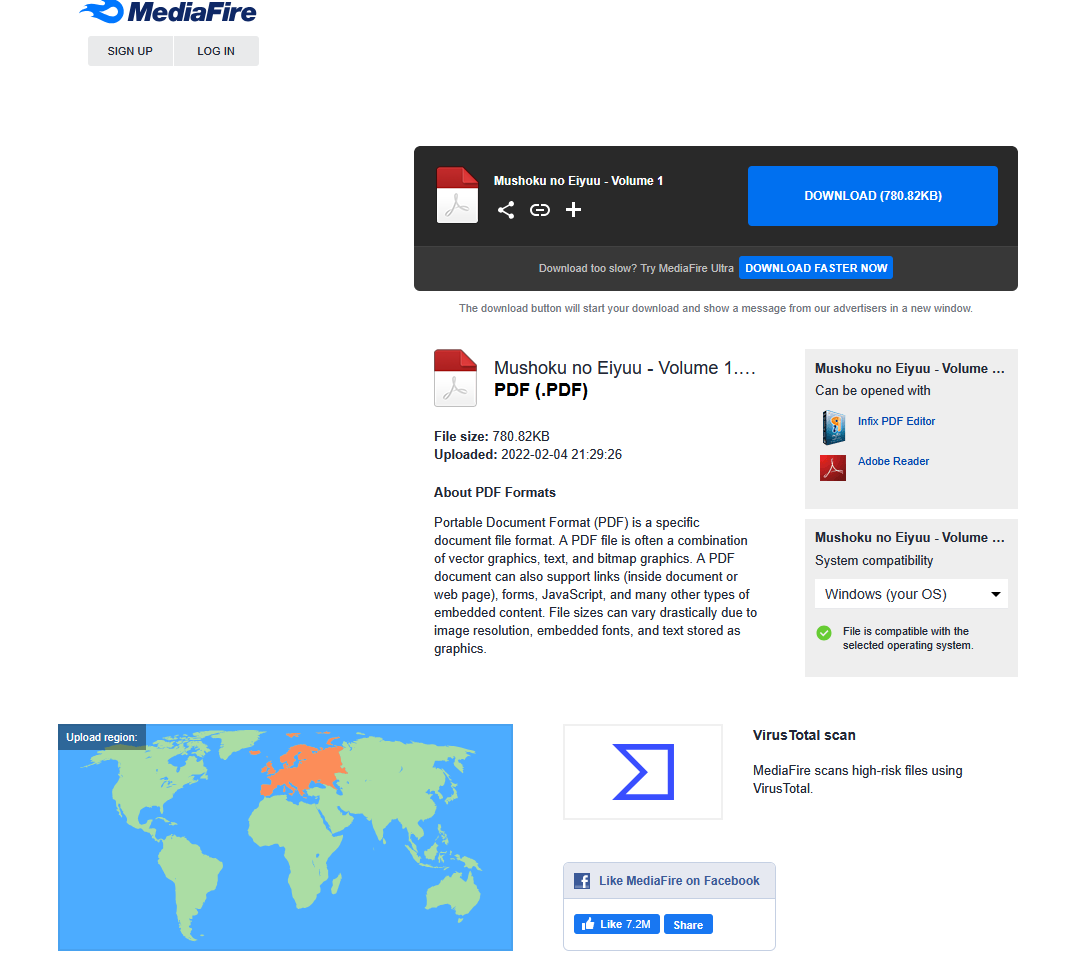The height and width of the screenshot is (961, 1075).
Task: Click 'VirusTotal scan' heading
Action: tap(804, 735)
